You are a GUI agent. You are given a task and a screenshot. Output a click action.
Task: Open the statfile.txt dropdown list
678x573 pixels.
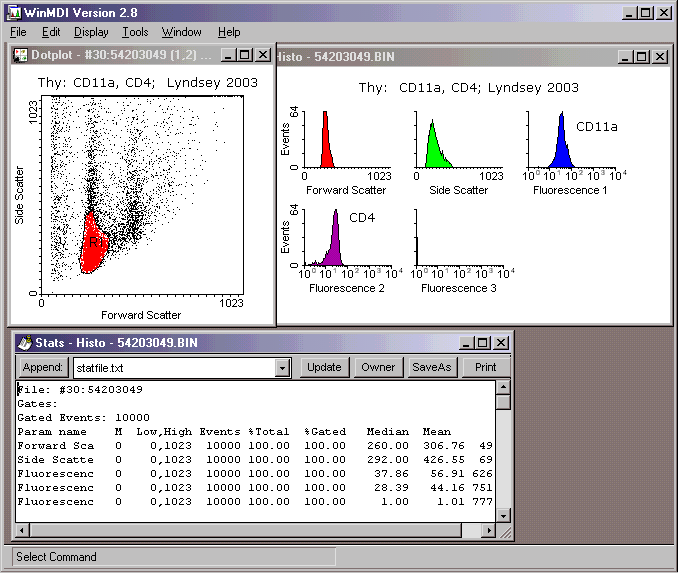[283, 368]
